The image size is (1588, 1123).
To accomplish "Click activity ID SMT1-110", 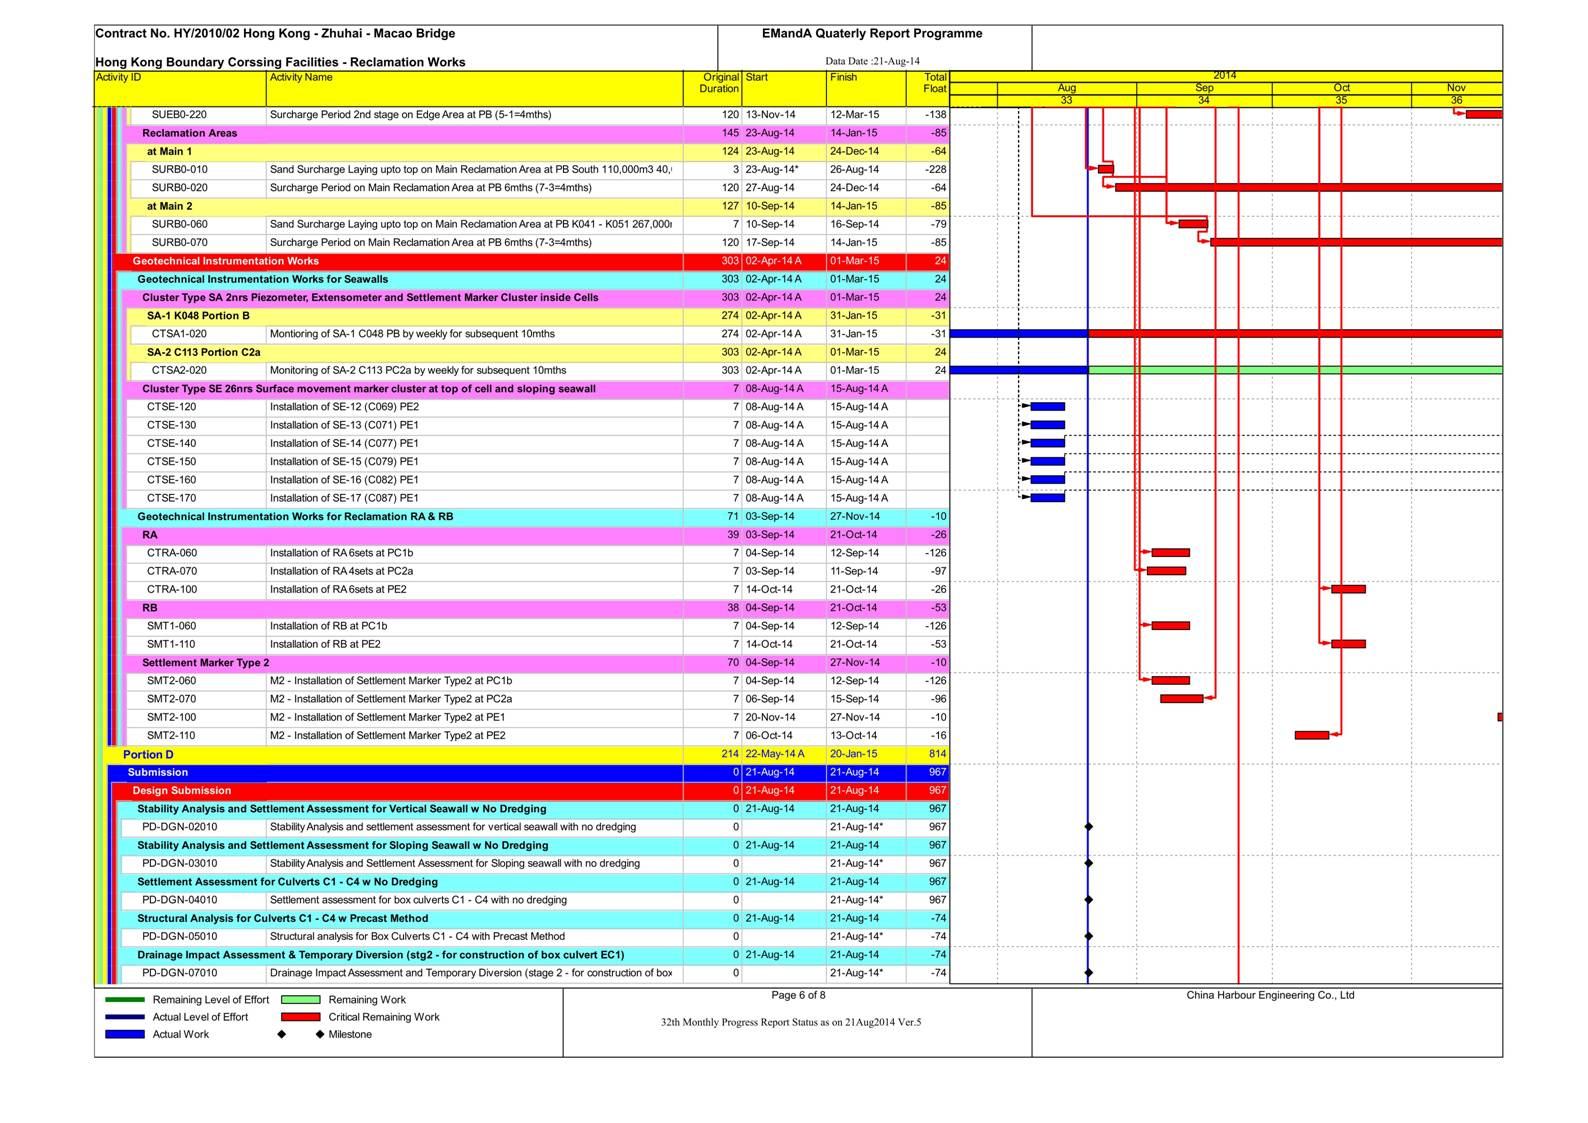I will [x=171, y=644].
